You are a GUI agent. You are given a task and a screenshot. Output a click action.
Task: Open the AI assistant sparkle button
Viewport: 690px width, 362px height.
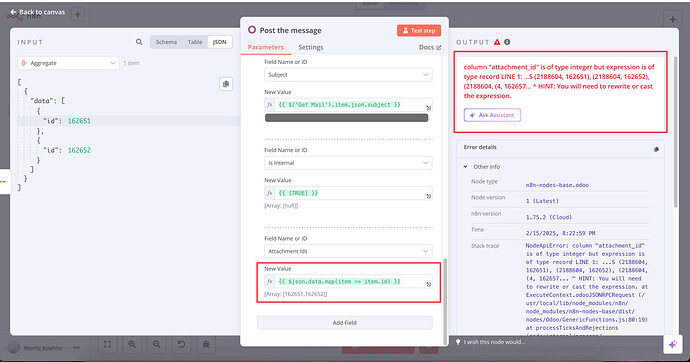[672, 344]
